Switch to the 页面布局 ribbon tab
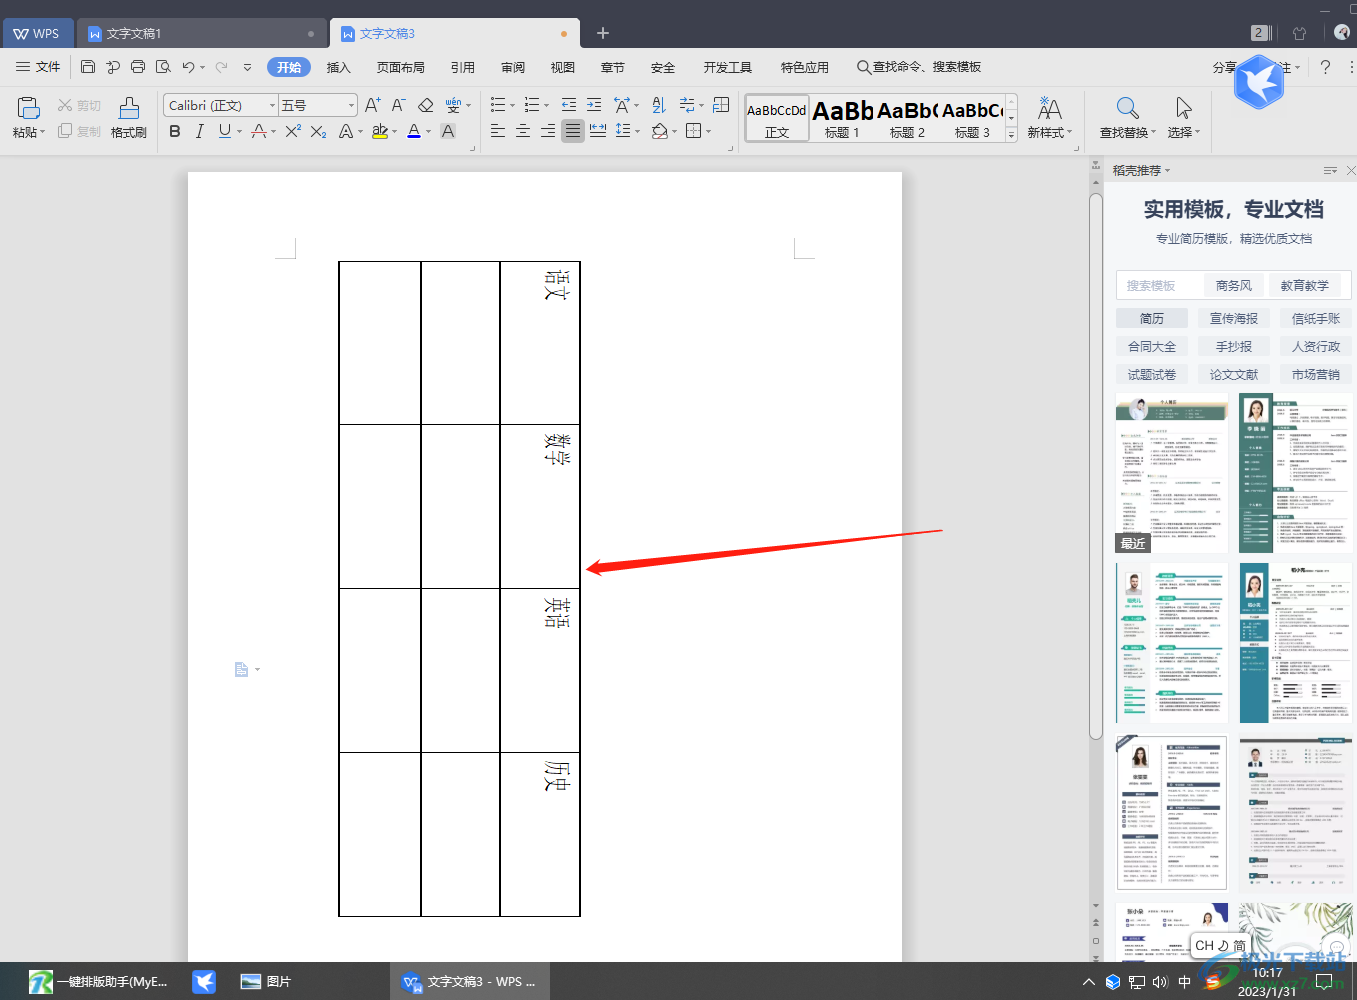This screenshot has width=1357, height=1000. pos(401,67)
